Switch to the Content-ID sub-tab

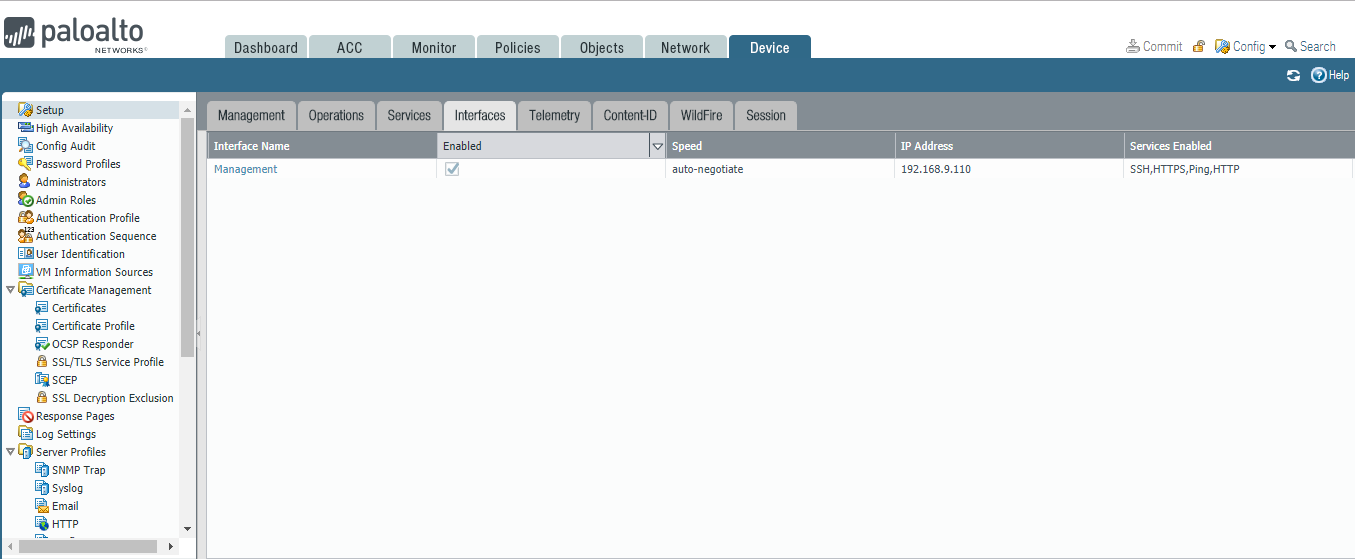630,115
